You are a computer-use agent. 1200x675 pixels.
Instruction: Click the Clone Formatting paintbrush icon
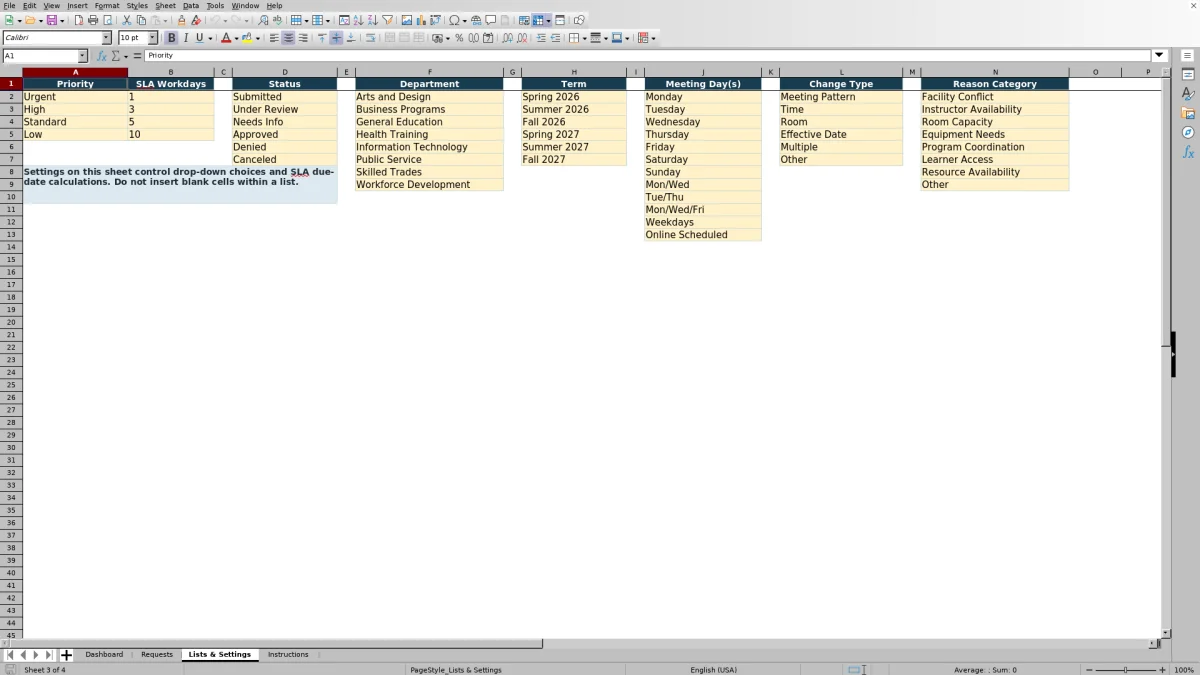[x=181, y=20]
